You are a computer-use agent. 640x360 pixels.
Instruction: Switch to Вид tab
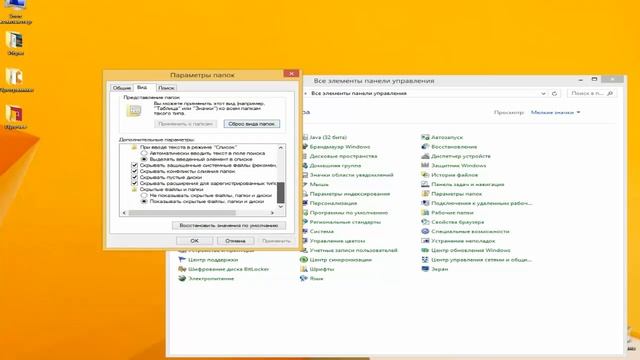142,87
